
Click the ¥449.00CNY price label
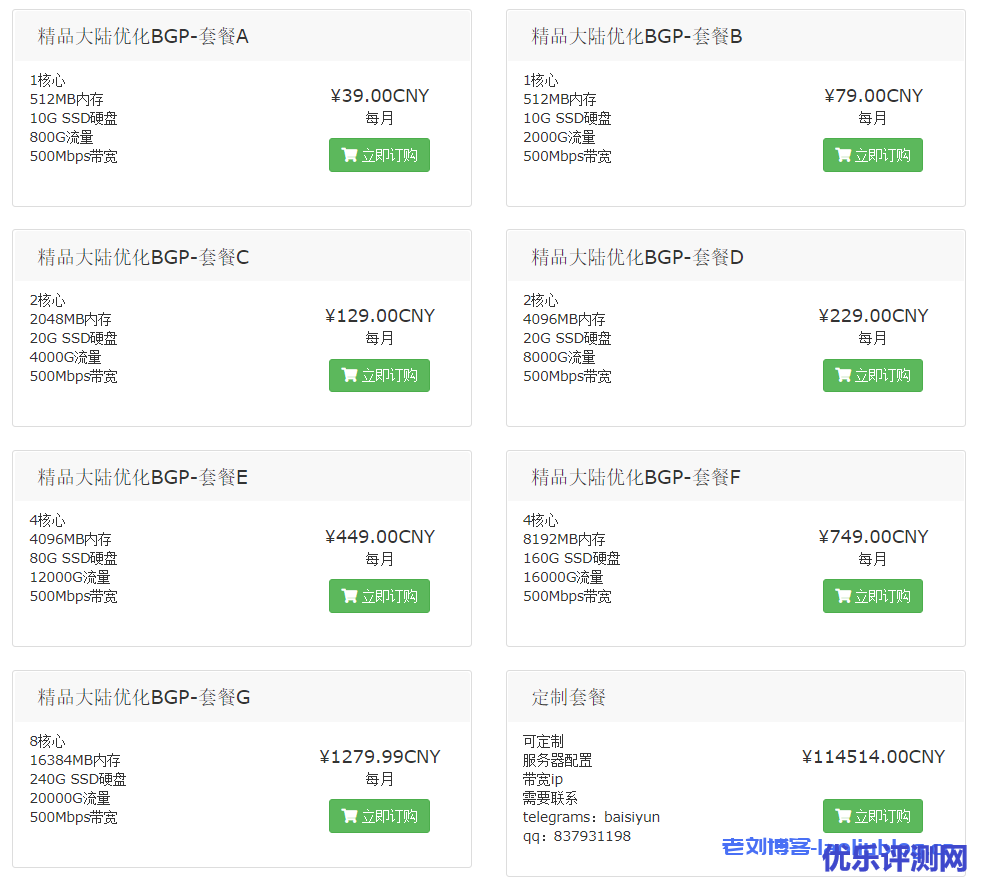coord(380,537)
